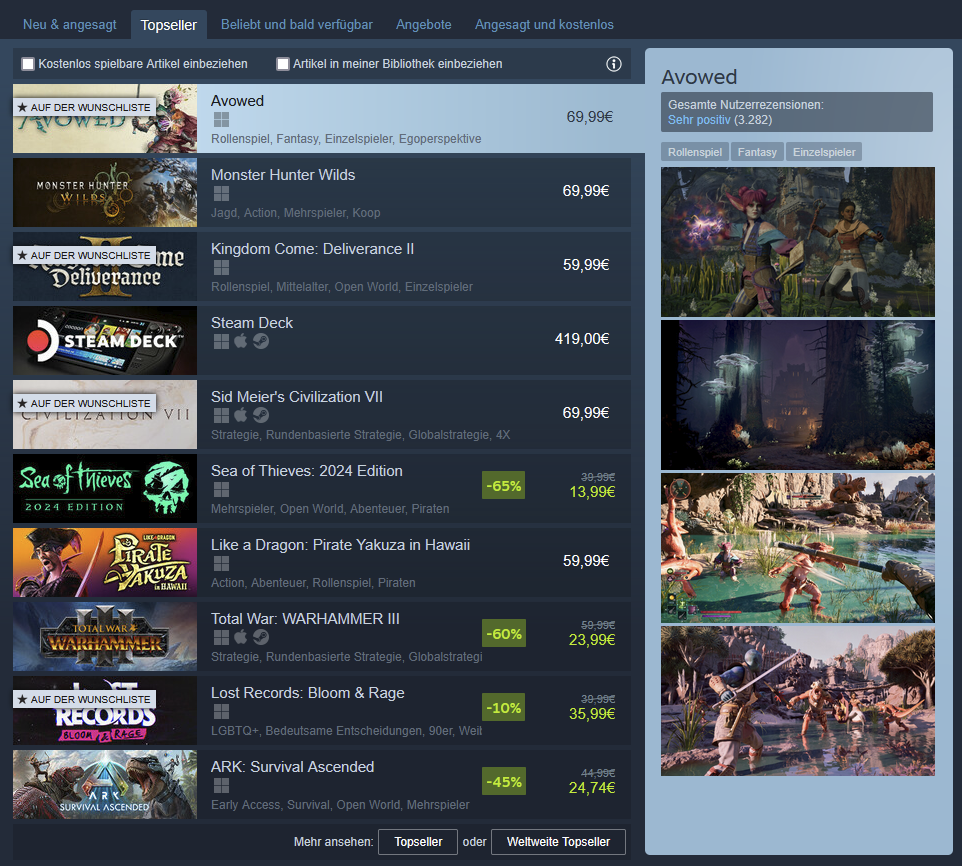Open 'Beliebt und bald verfügbar' tab
962x866 pixels.
[296, 25]
